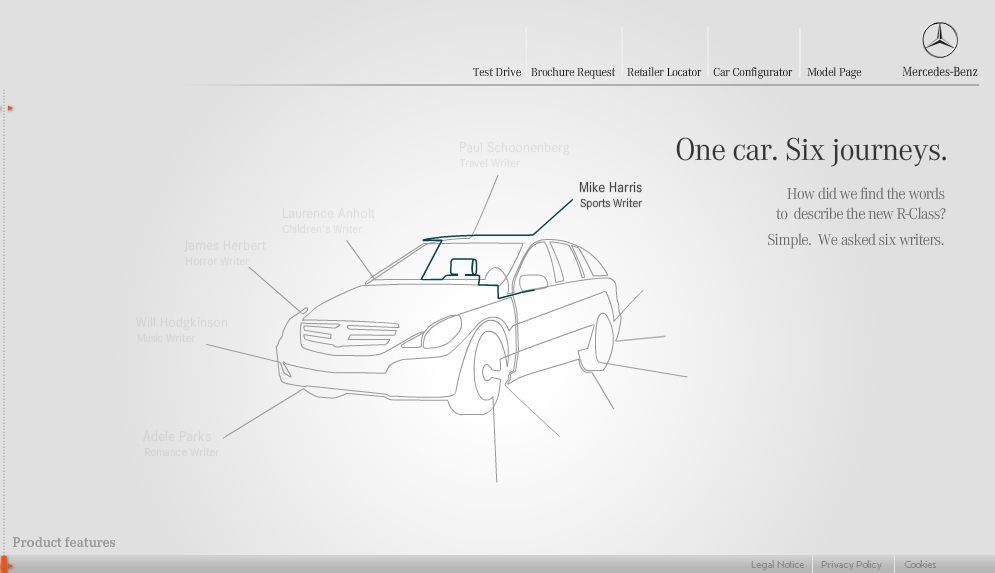The image size is (995, 573).
Task: Open the Privacy Policy link
Action: coord(851,564)
